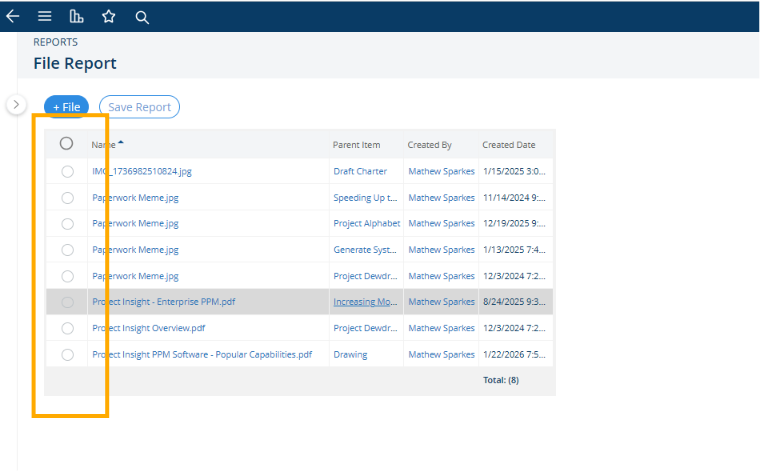Click the File Report page title
This screenshot has height=471, width=760.
75,63
